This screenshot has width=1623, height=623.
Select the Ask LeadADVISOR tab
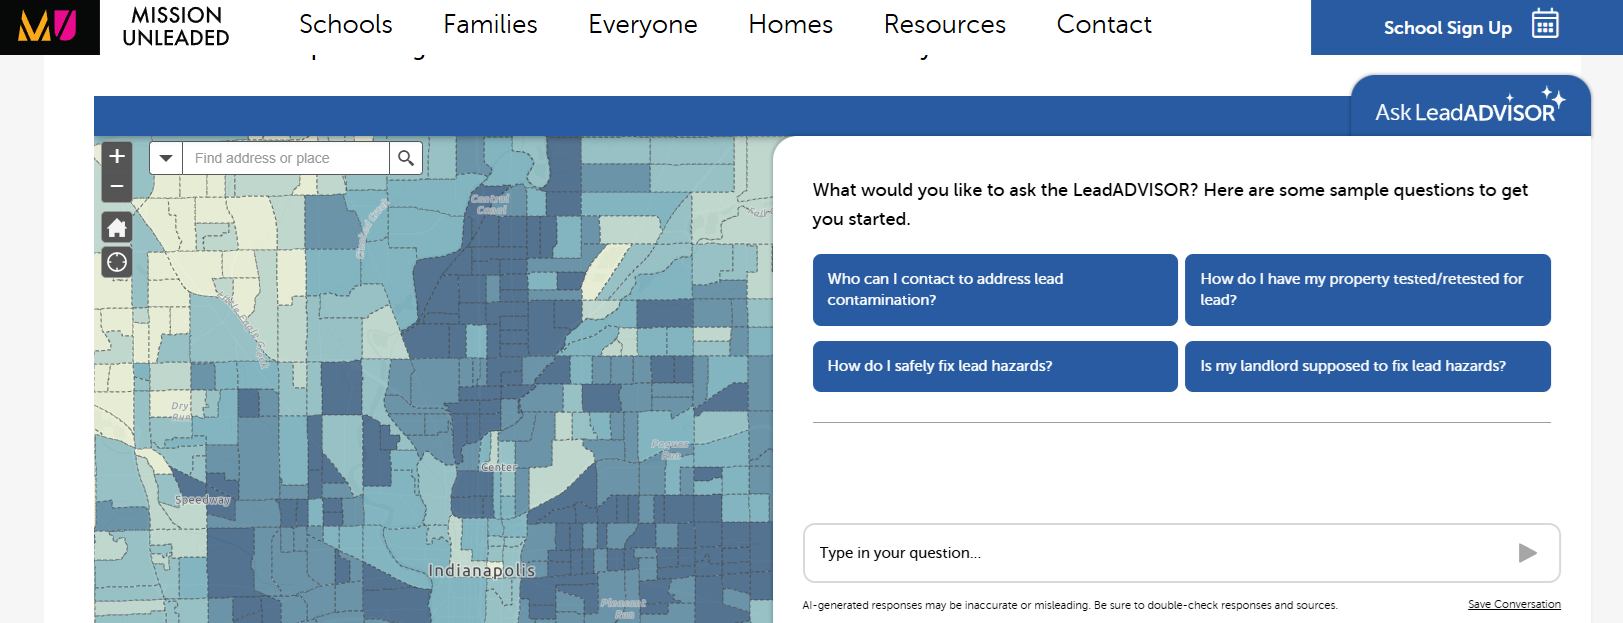click(1469, 110)
